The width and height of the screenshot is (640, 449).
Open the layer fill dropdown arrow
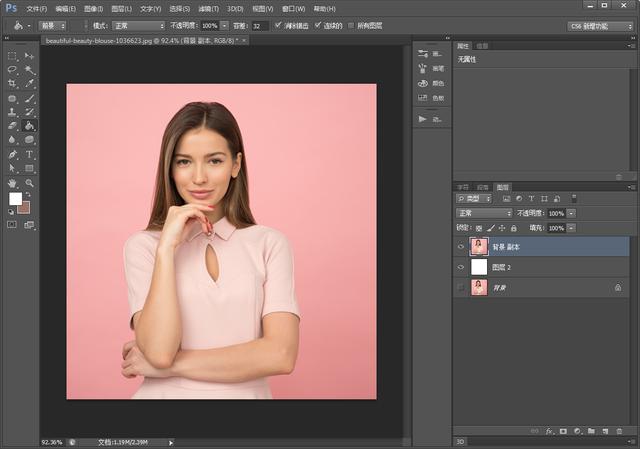(x=571, y=228)
